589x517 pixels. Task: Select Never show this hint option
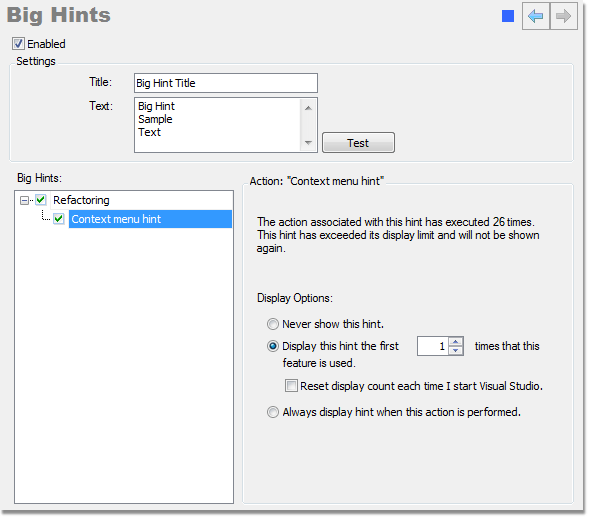point(273,324)
